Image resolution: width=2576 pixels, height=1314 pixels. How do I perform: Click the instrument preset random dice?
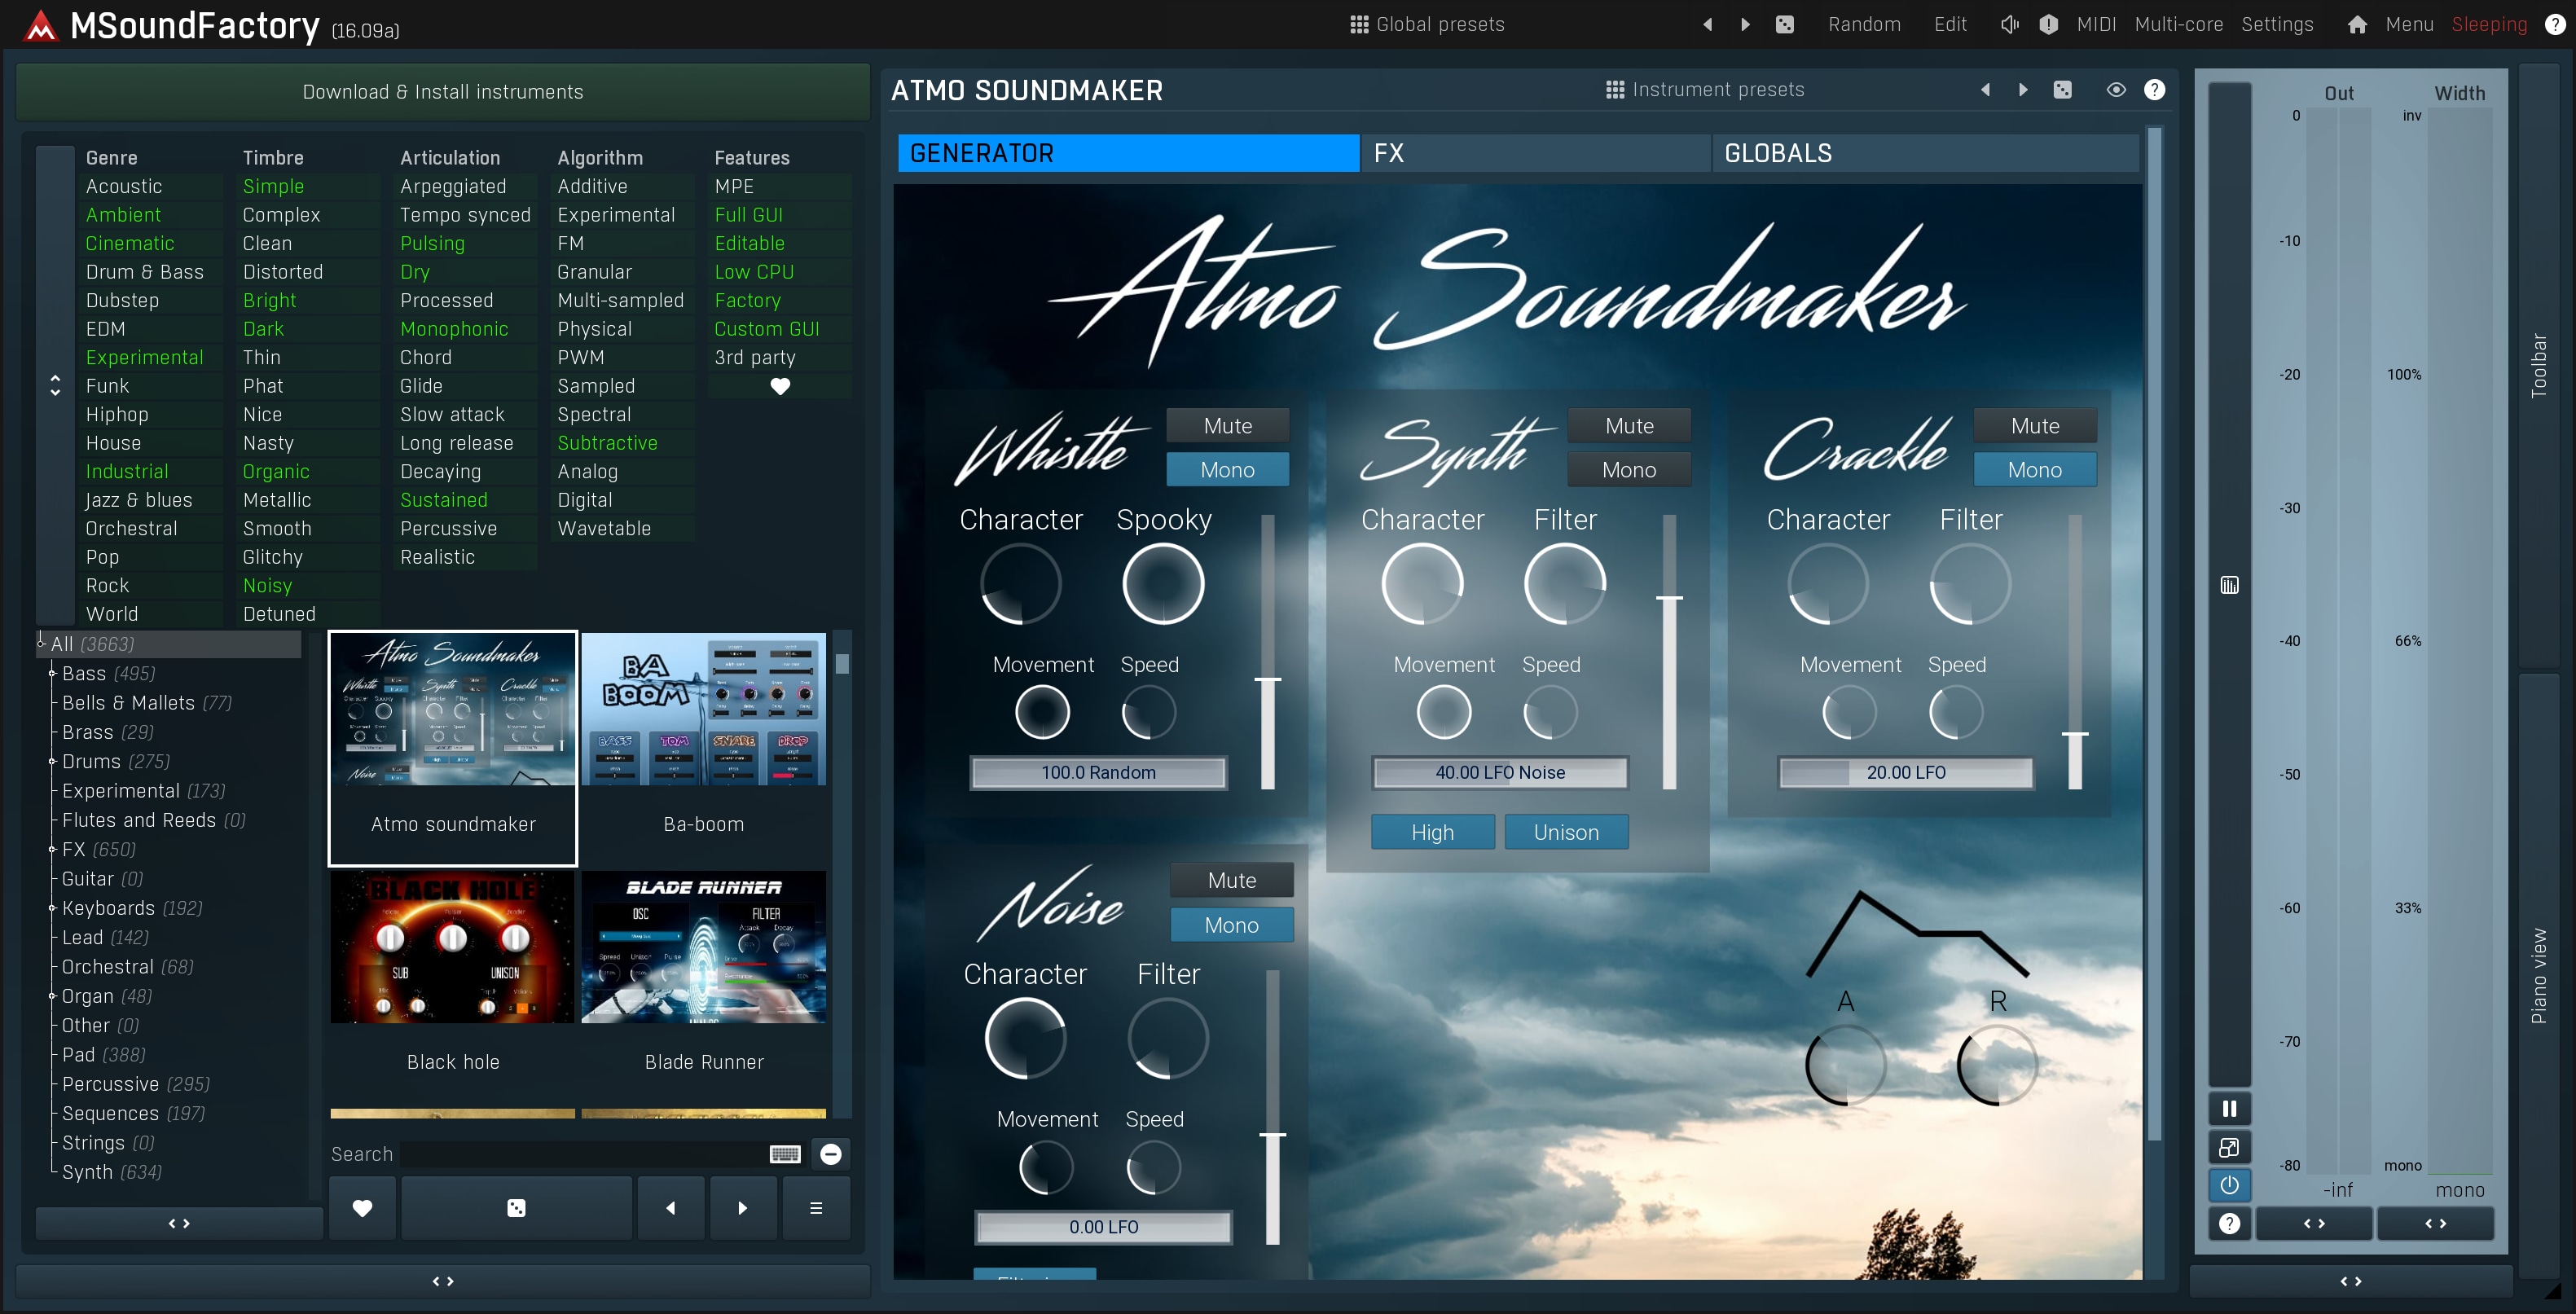point(2062,90)
